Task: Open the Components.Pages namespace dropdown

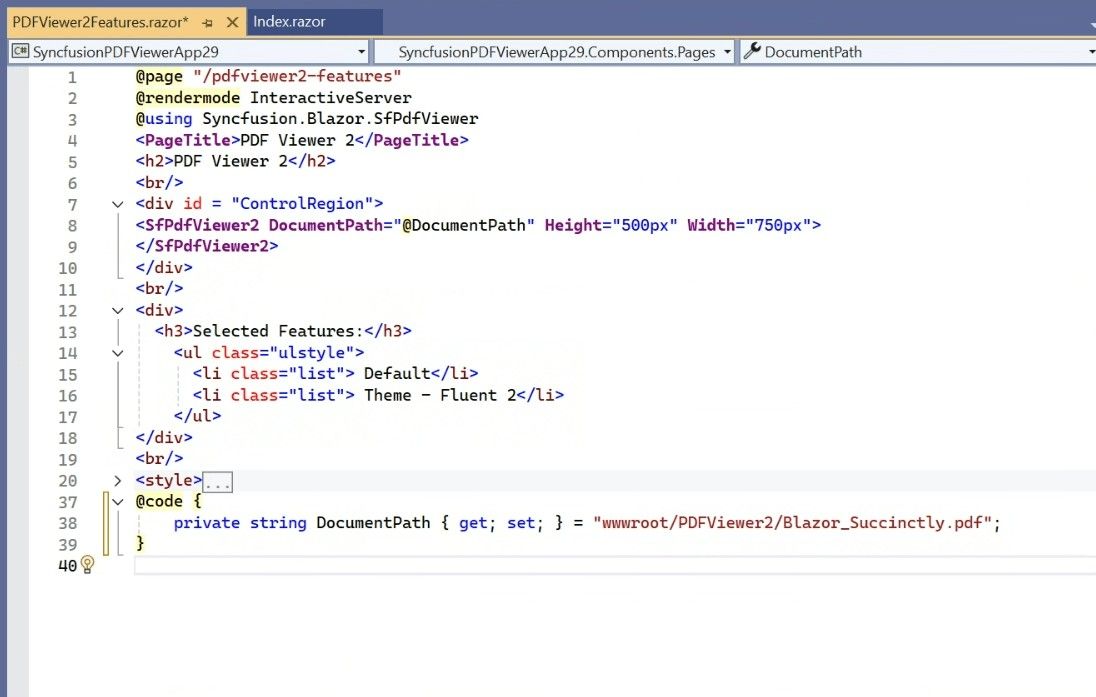Action: click(x=727, y=51)
